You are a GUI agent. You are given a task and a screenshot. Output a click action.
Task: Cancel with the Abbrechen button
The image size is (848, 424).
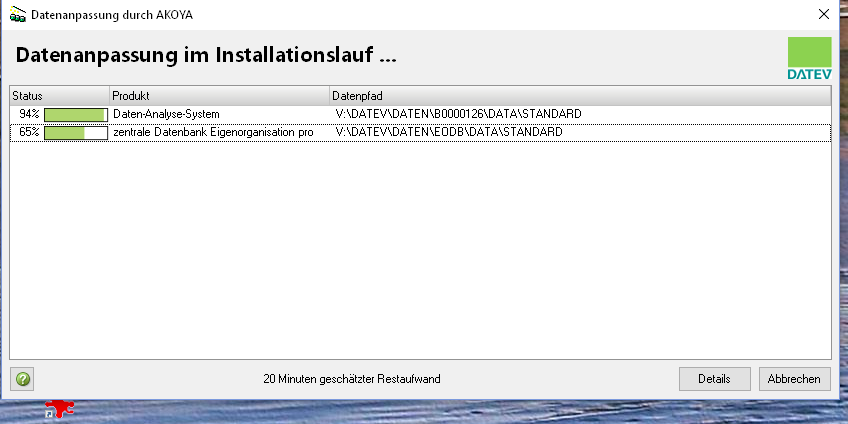pyautogui.click(x=794, y=379)
